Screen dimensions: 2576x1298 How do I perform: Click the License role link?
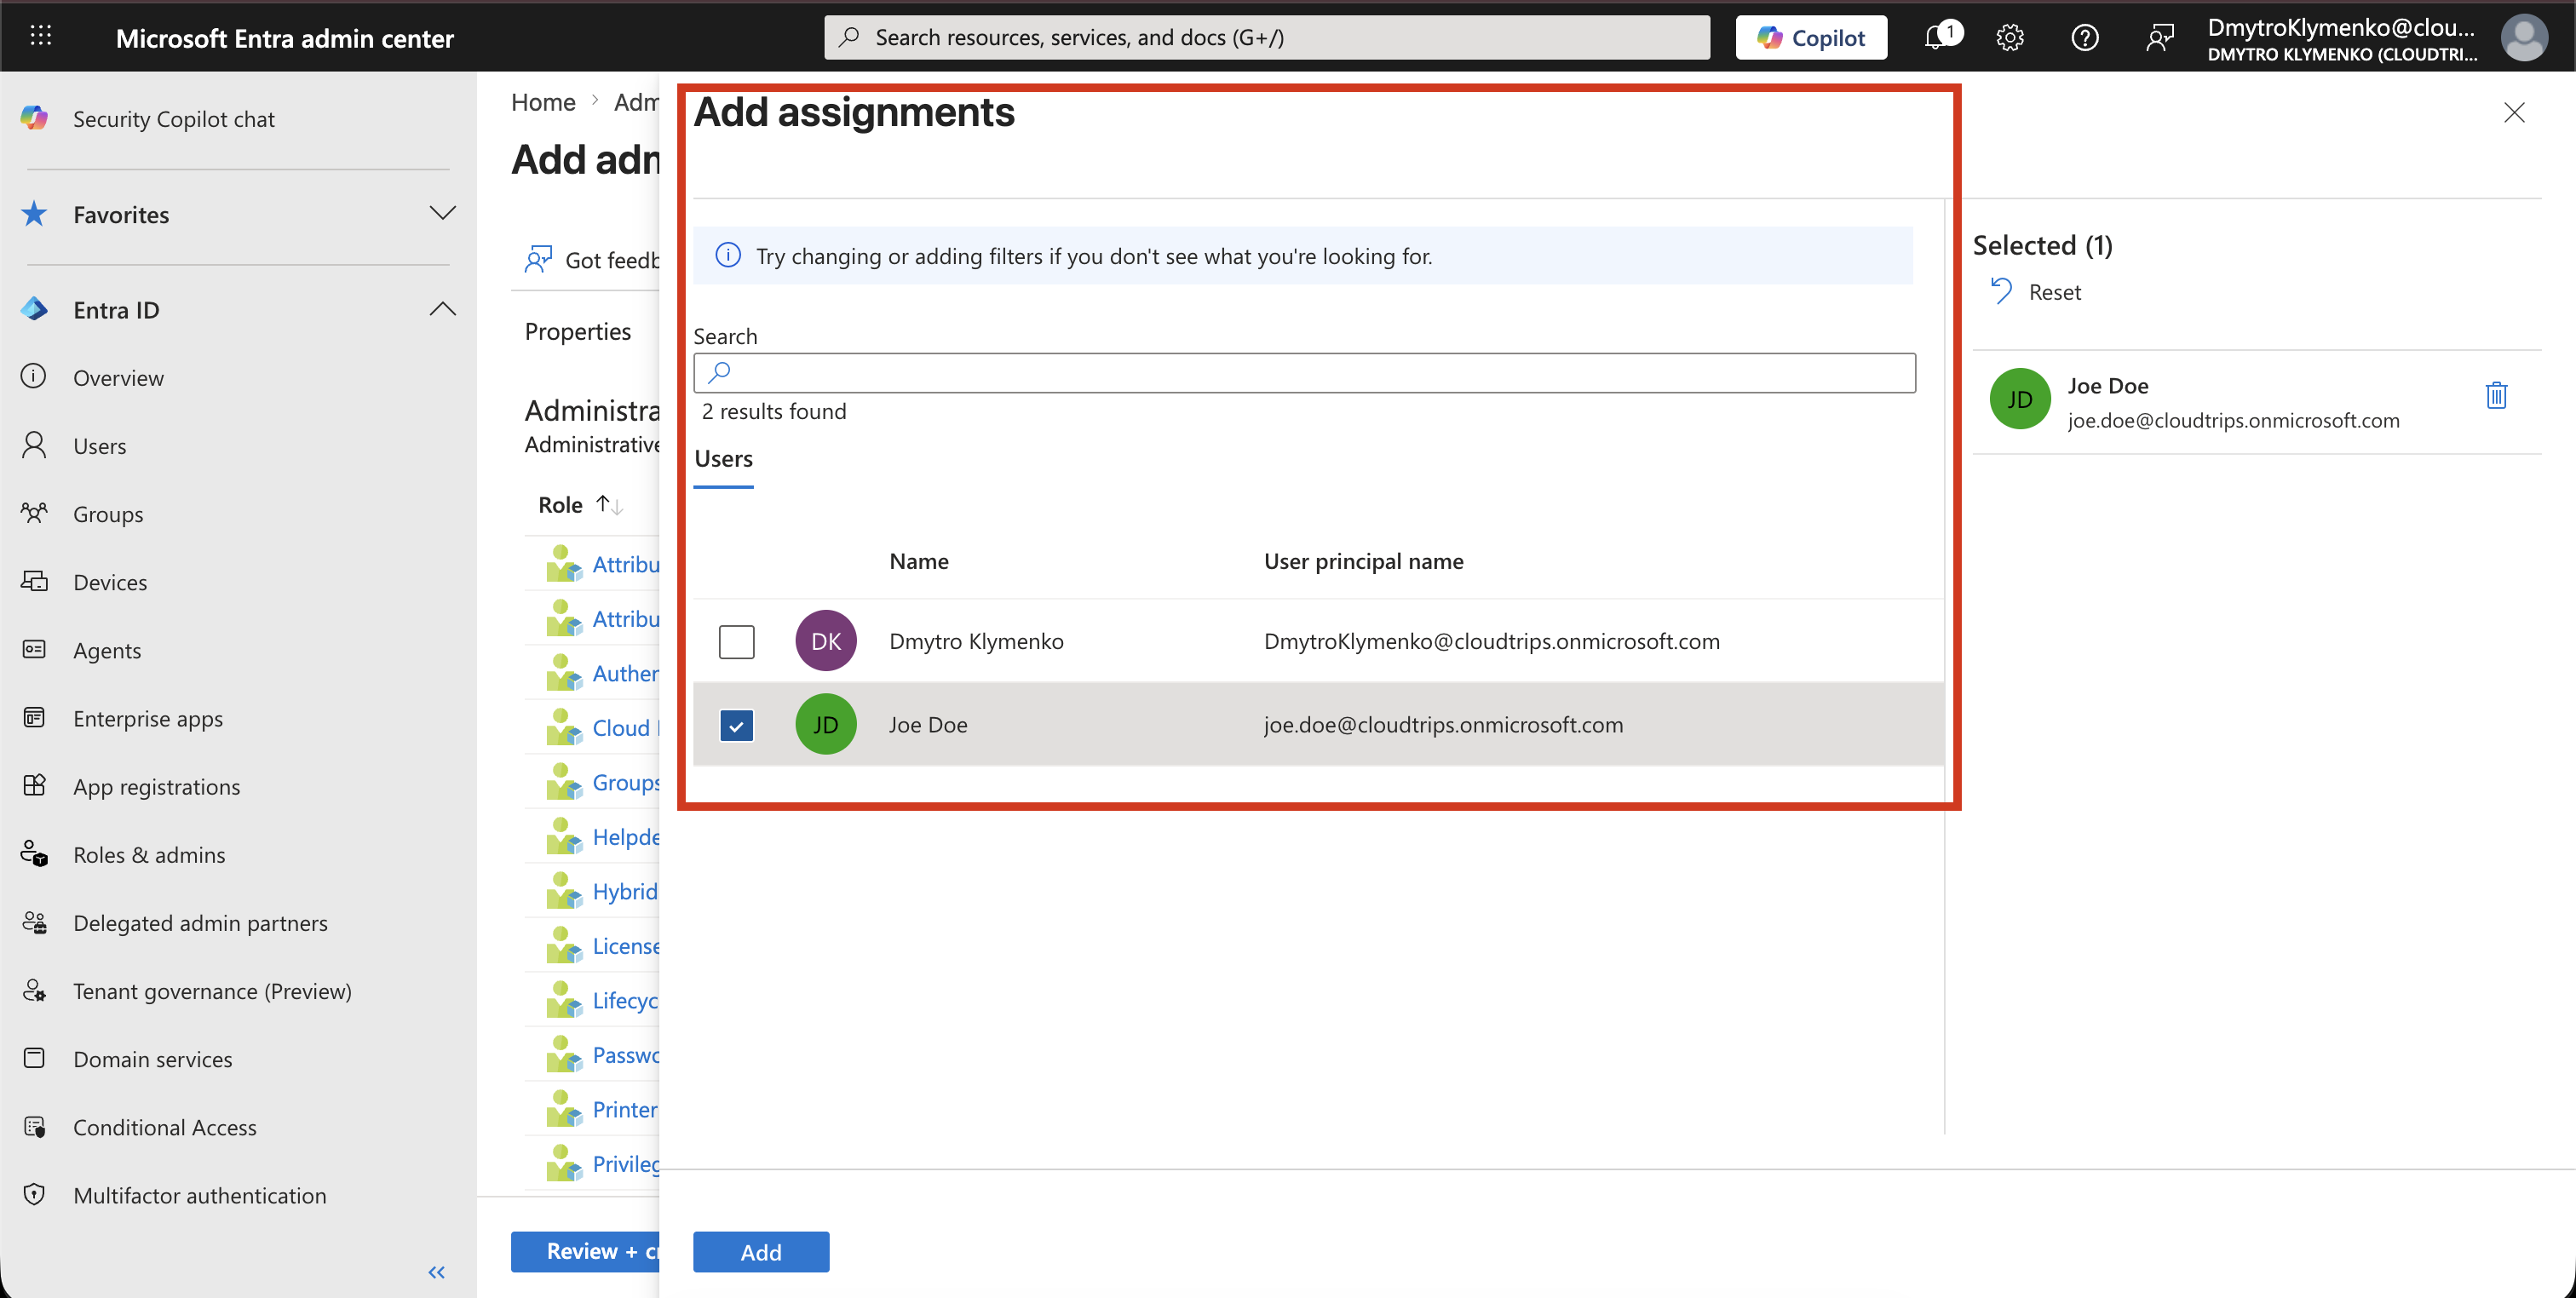coord(626,946)
